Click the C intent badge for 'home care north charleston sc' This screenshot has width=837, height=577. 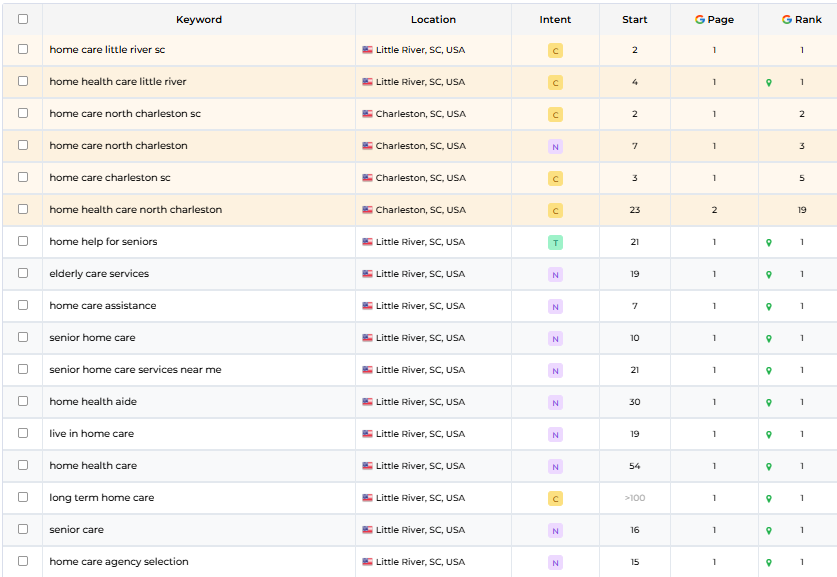click(x=555, y=115)
